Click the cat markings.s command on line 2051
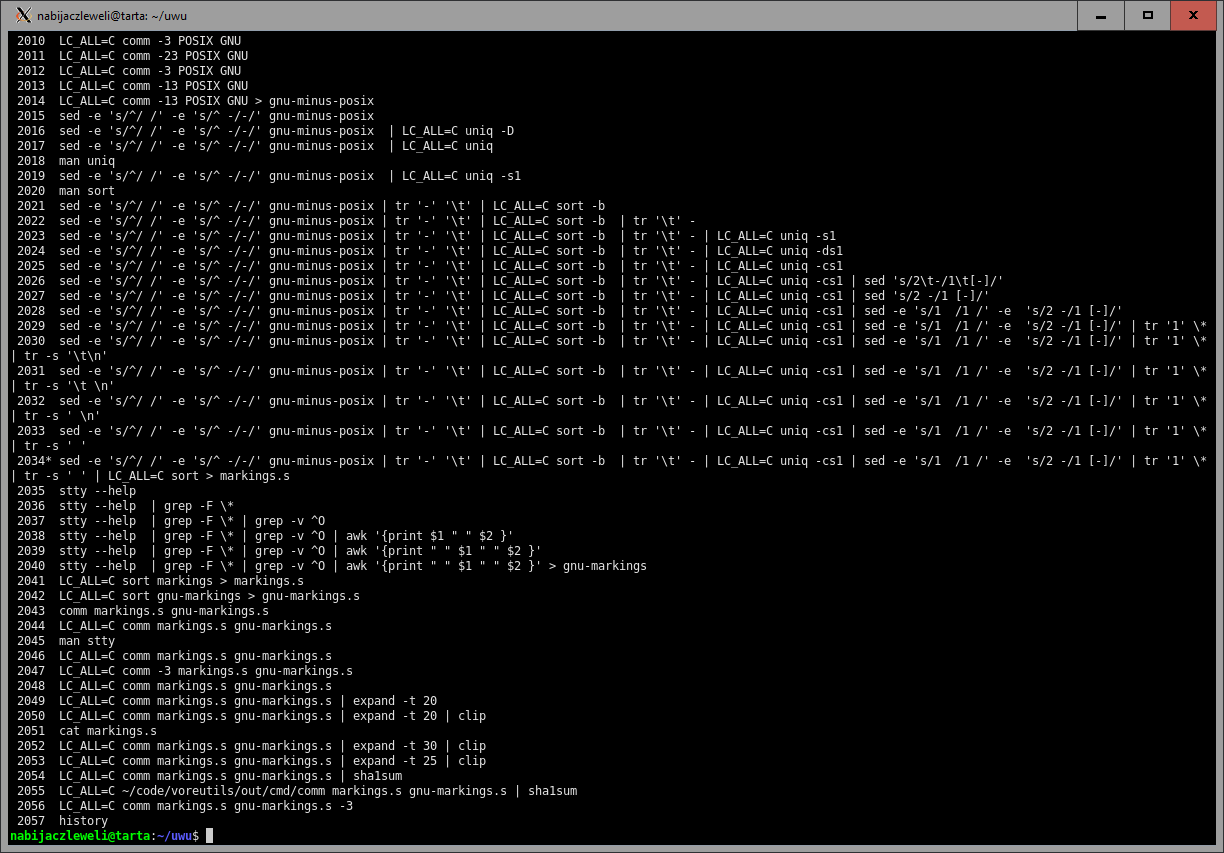The width and height of the screenshot is (1224, 853). point(108,731)
